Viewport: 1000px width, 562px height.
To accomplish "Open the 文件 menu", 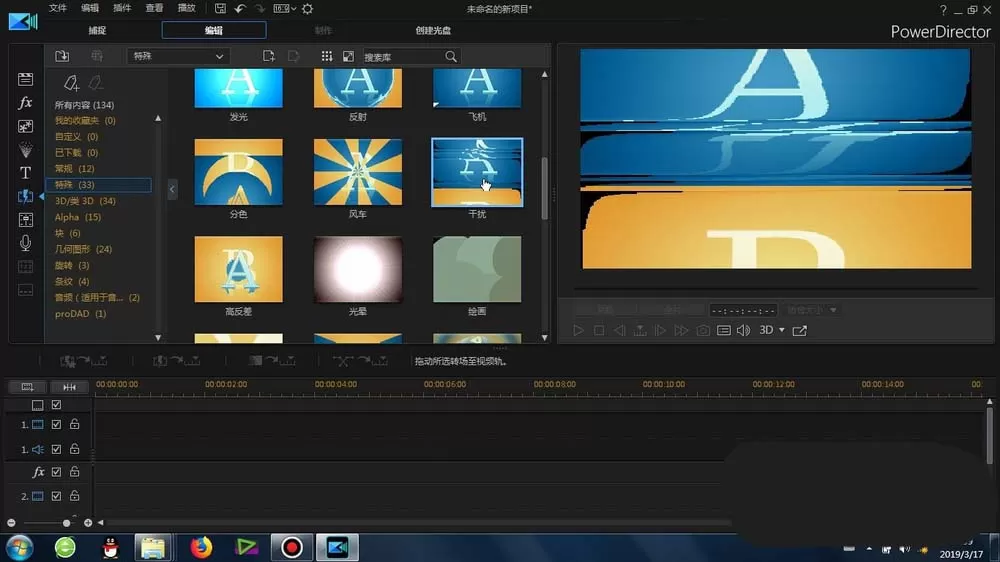I will pos(57,8).
